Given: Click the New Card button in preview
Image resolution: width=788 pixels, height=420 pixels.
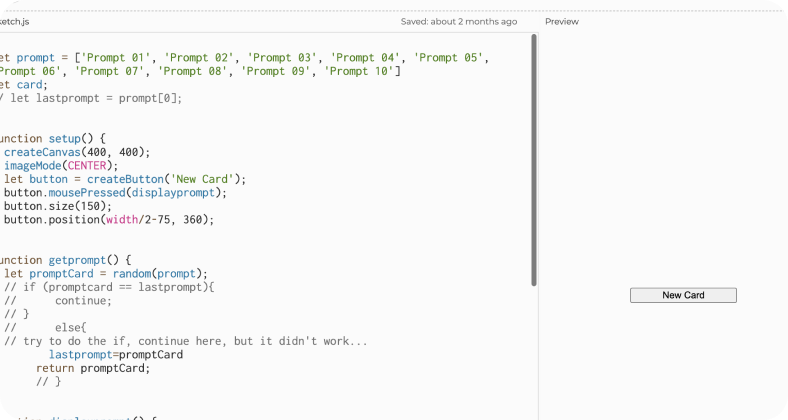Looking at the screenshot, I should [683, 295].
